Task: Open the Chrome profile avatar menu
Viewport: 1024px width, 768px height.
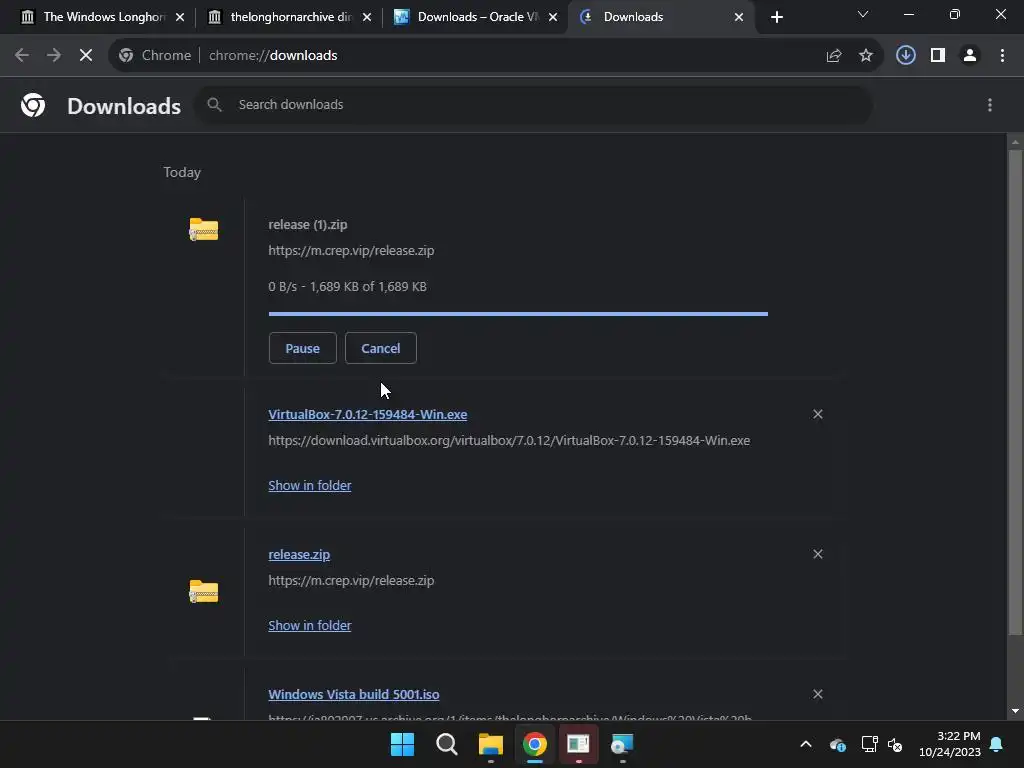Action: (970, 56)
